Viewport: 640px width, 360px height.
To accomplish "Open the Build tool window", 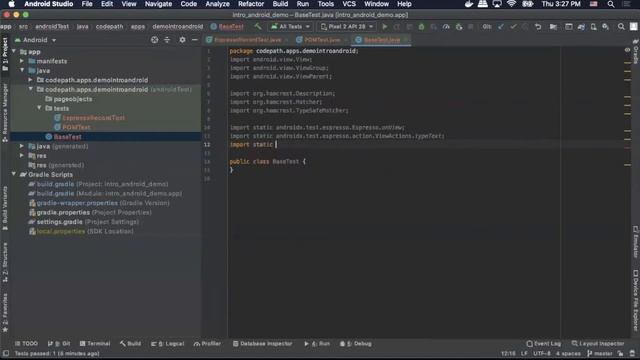I will 131,344.
